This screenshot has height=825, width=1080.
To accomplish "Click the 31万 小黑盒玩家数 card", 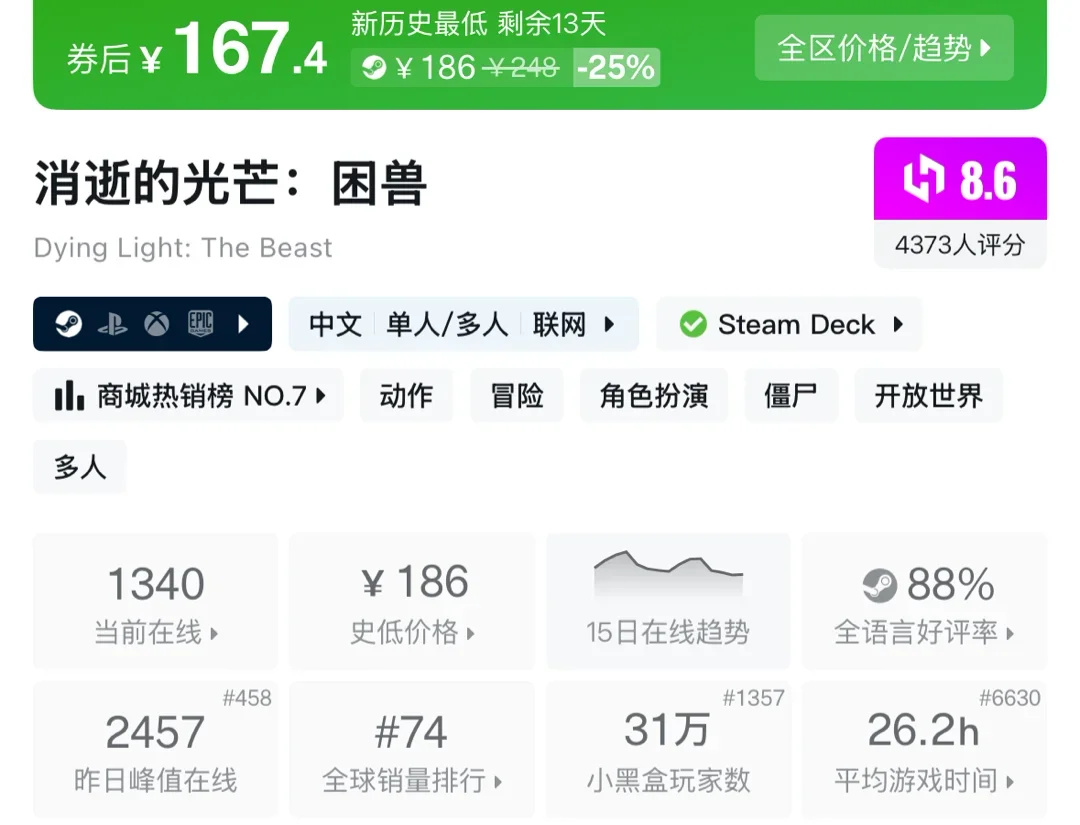I will point(668,750).
